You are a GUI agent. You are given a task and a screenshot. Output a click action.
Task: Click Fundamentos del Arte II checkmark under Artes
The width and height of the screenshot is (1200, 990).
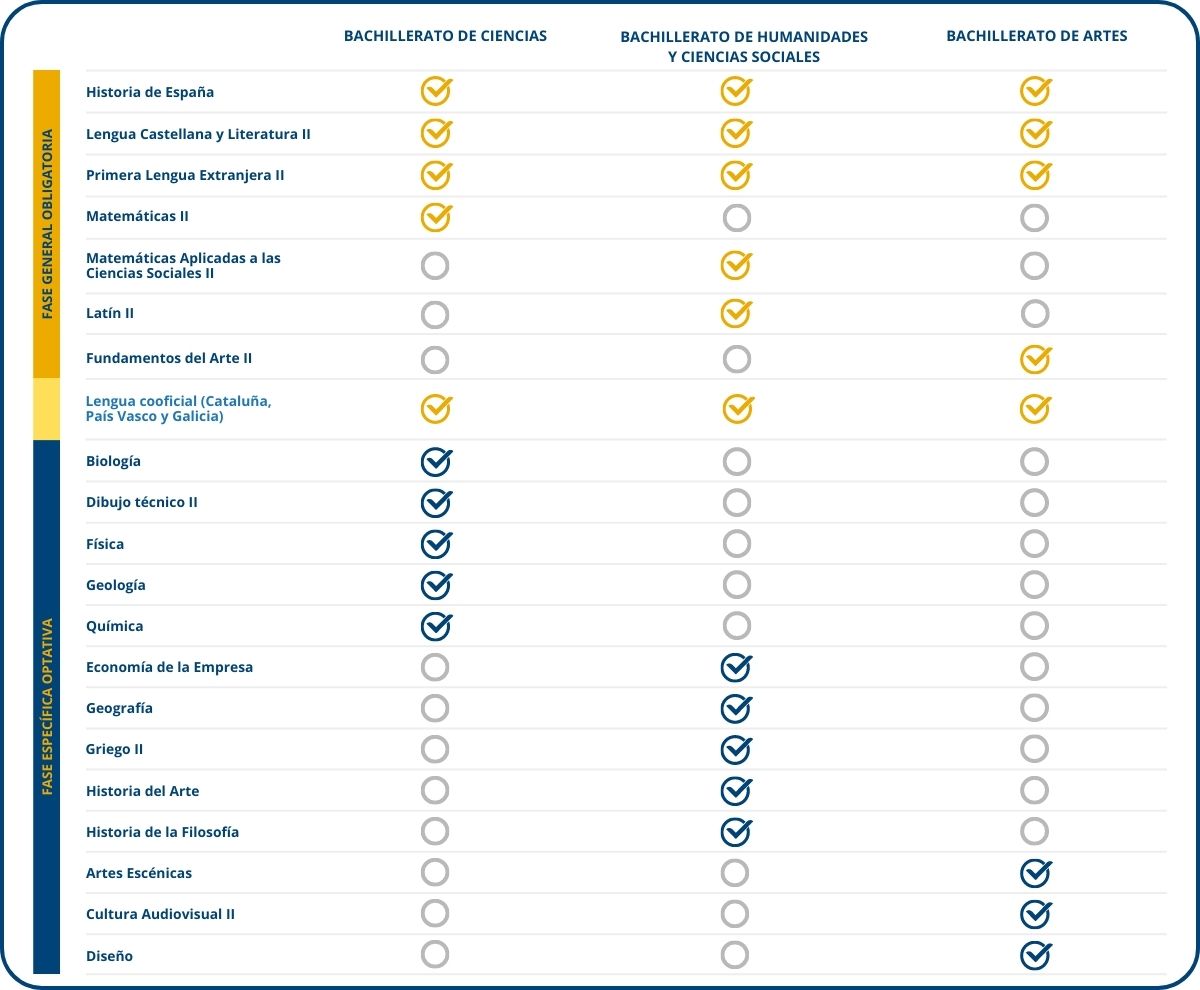coord(1034,359)
